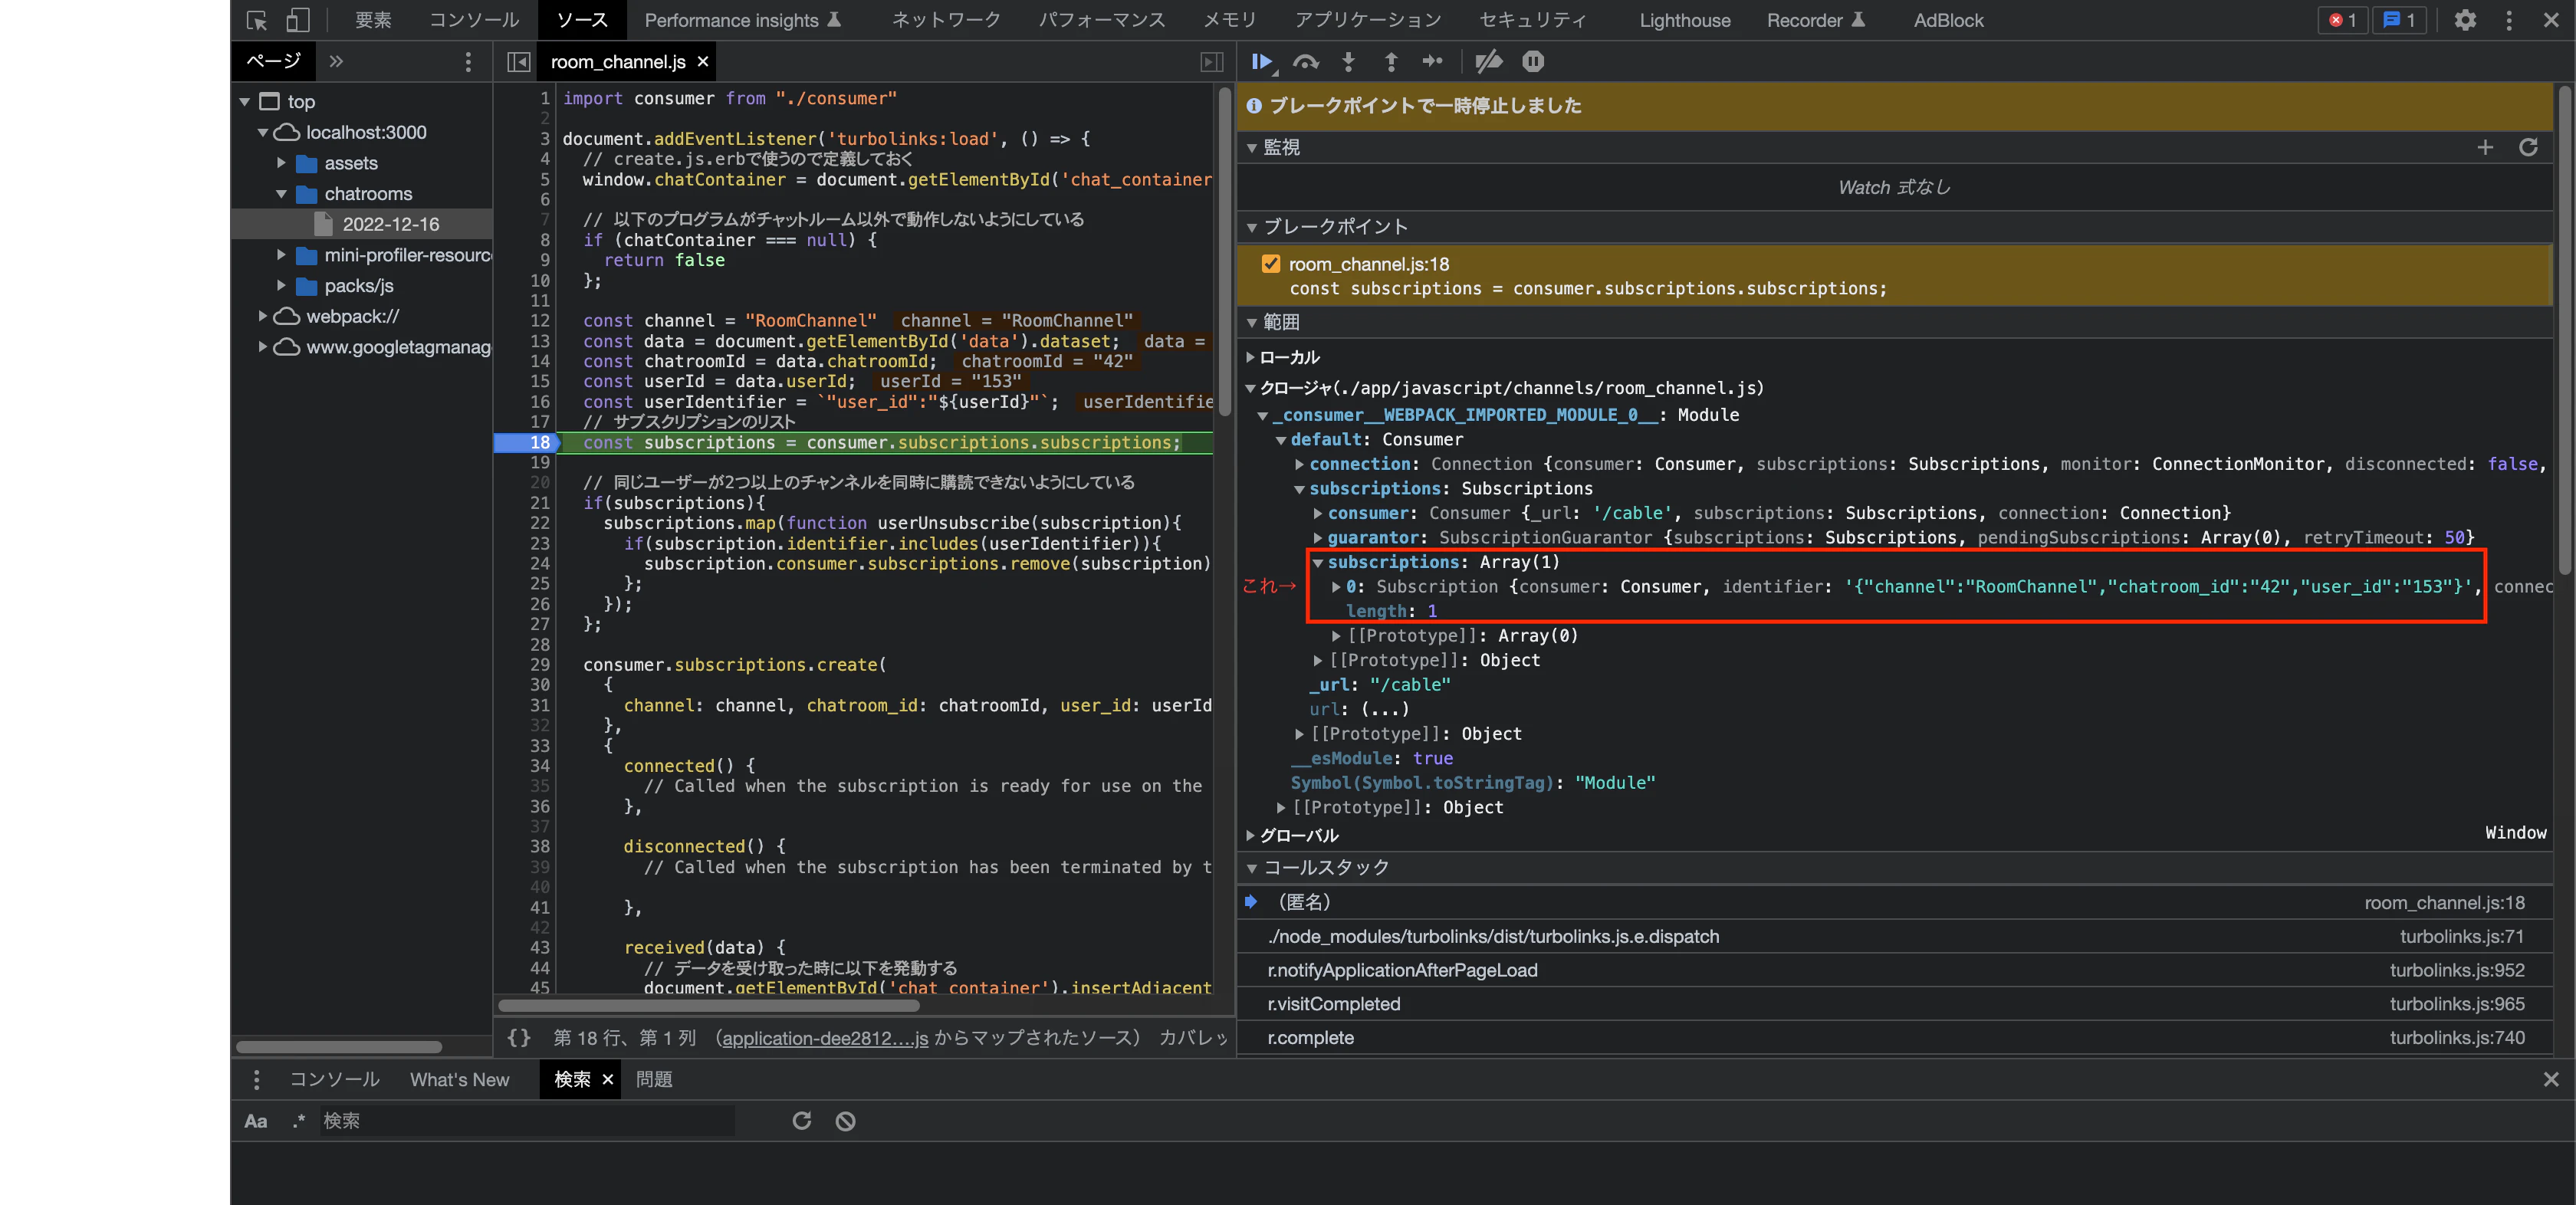Expand the webpack:// tree node

pos(262,316)
